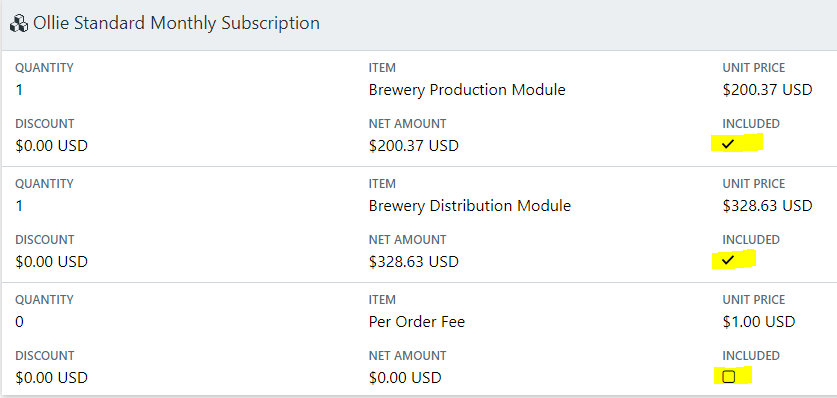
Task: Select the $0.00 USD net amount
Action: coord(405,378)
